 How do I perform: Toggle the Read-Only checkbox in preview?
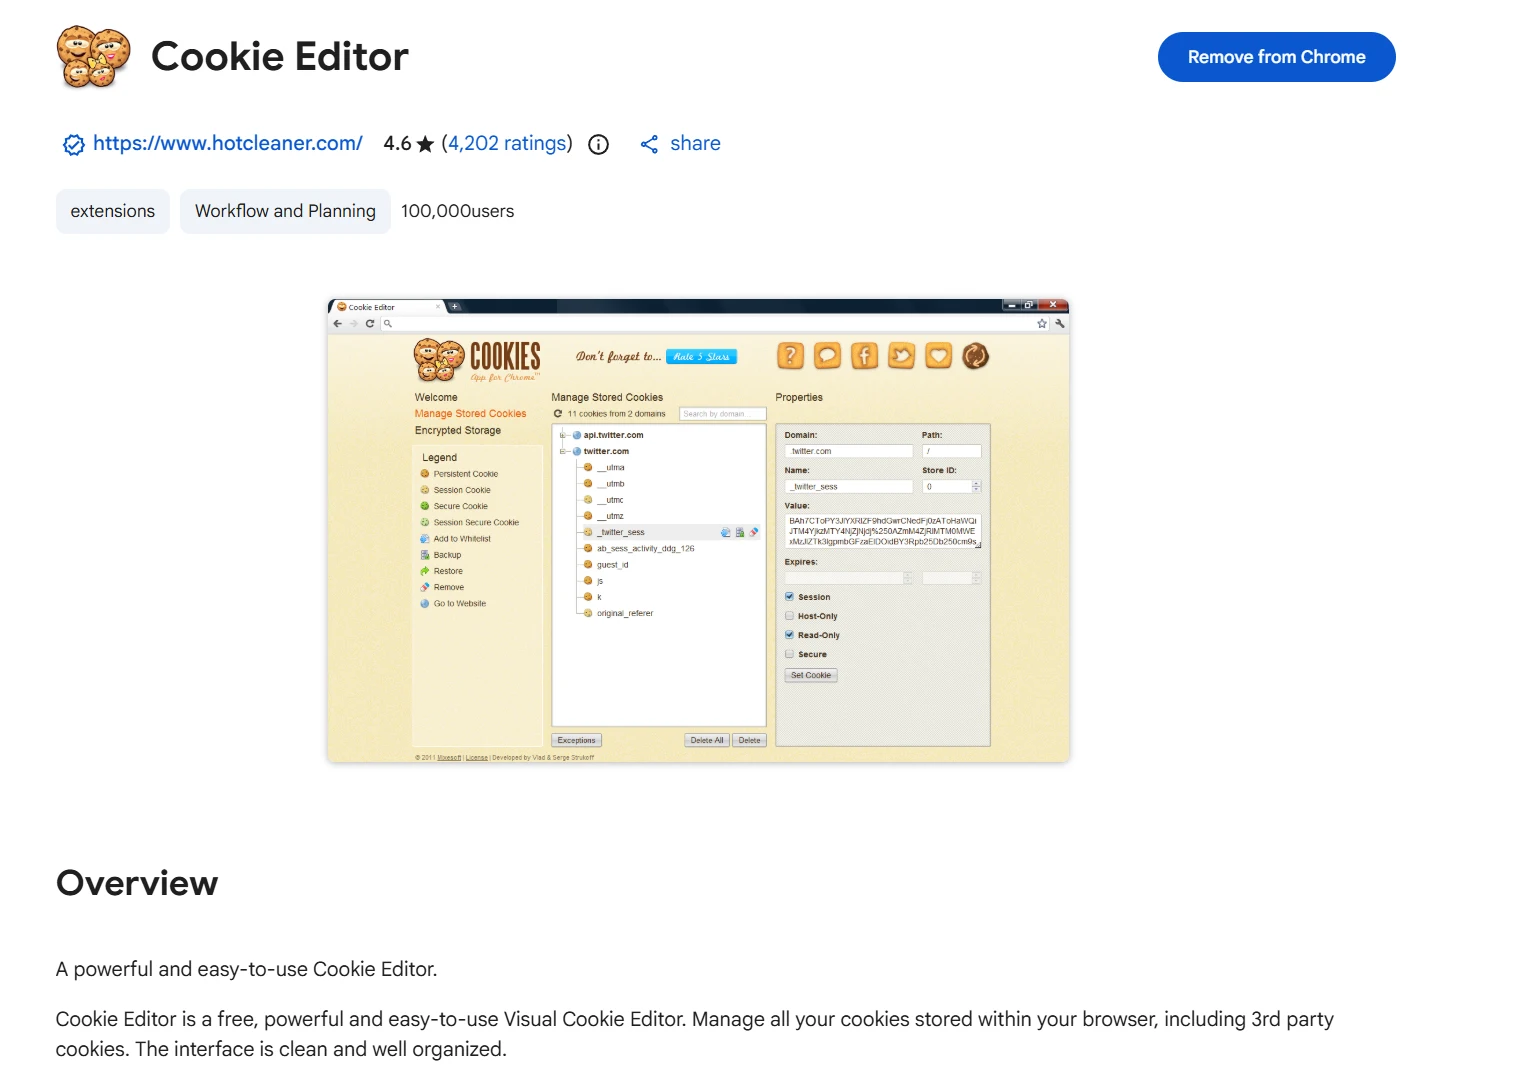point(789,635)
